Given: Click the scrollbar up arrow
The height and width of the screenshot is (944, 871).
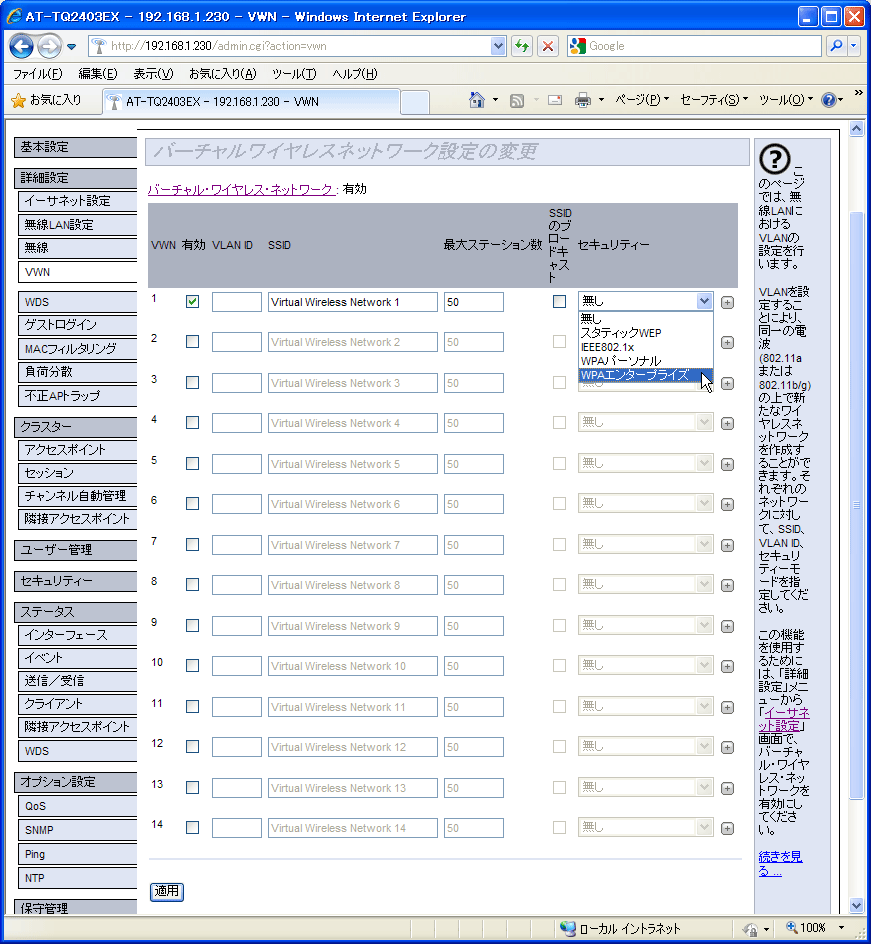Looking at the screenshot, I should pyautogui.click(x=857, y=128).
